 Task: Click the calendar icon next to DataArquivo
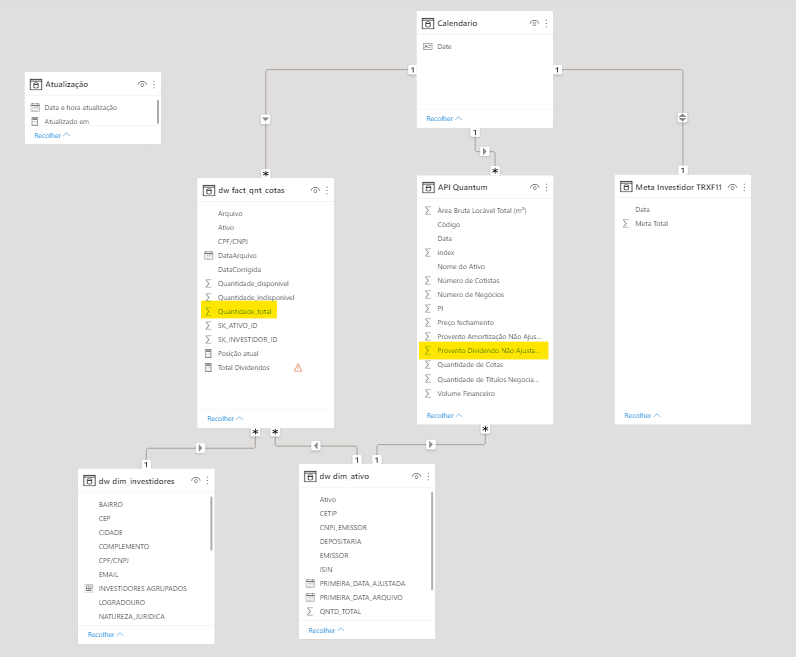(208, 255)
